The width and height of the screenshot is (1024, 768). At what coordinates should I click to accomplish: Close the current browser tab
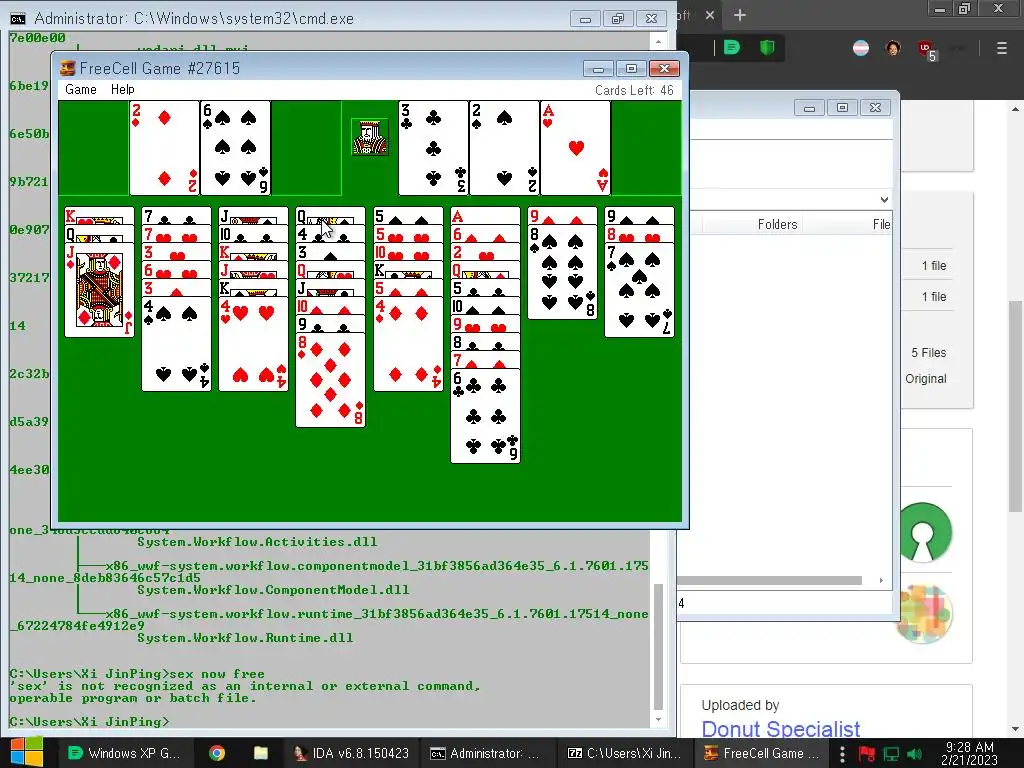click(710, 15)
